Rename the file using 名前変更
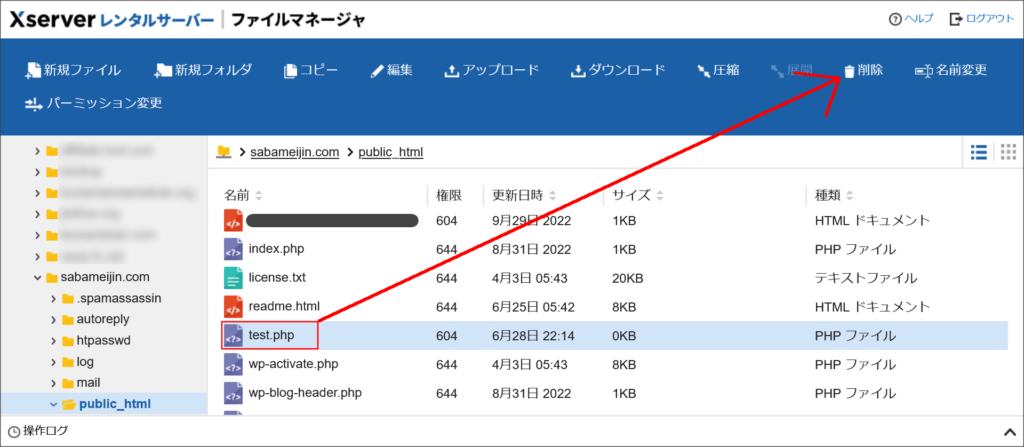 [951, 71]
